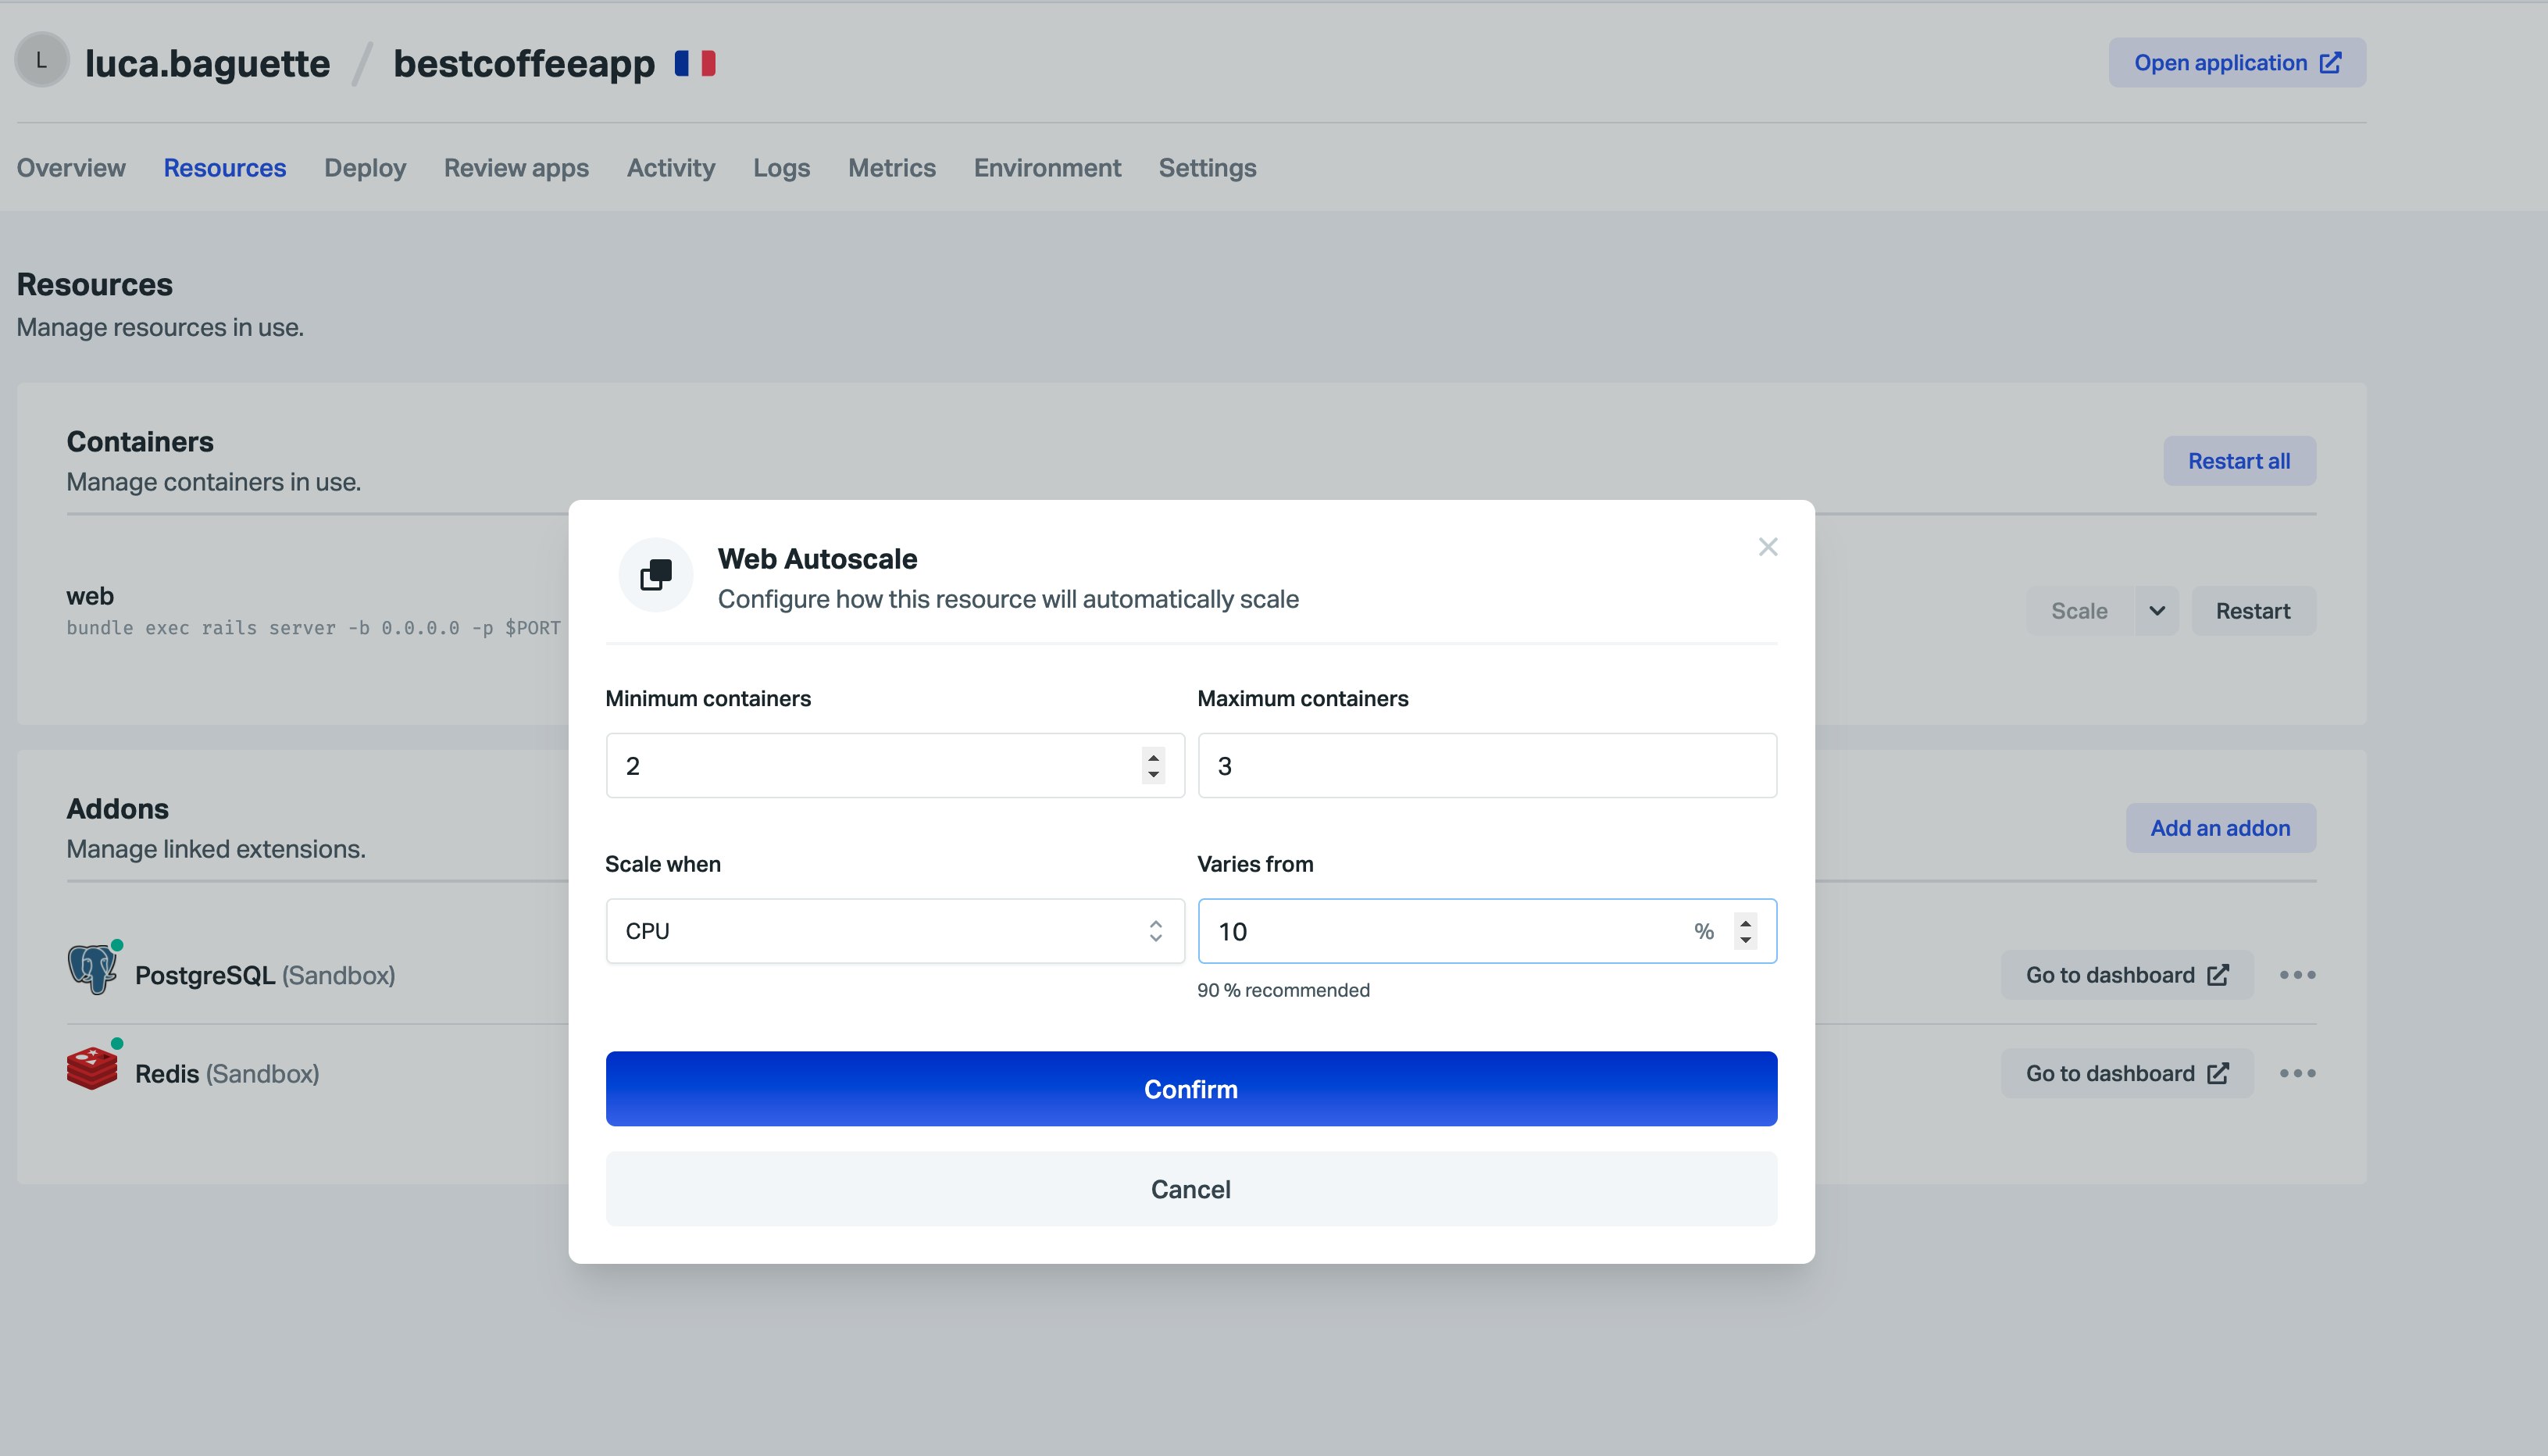The height and width of the screenshot is (1456, 2548).
Task: Open the ellipsis menu for PostgreSQL addon
Action: pyautogui.click(x=2297, y=974)
